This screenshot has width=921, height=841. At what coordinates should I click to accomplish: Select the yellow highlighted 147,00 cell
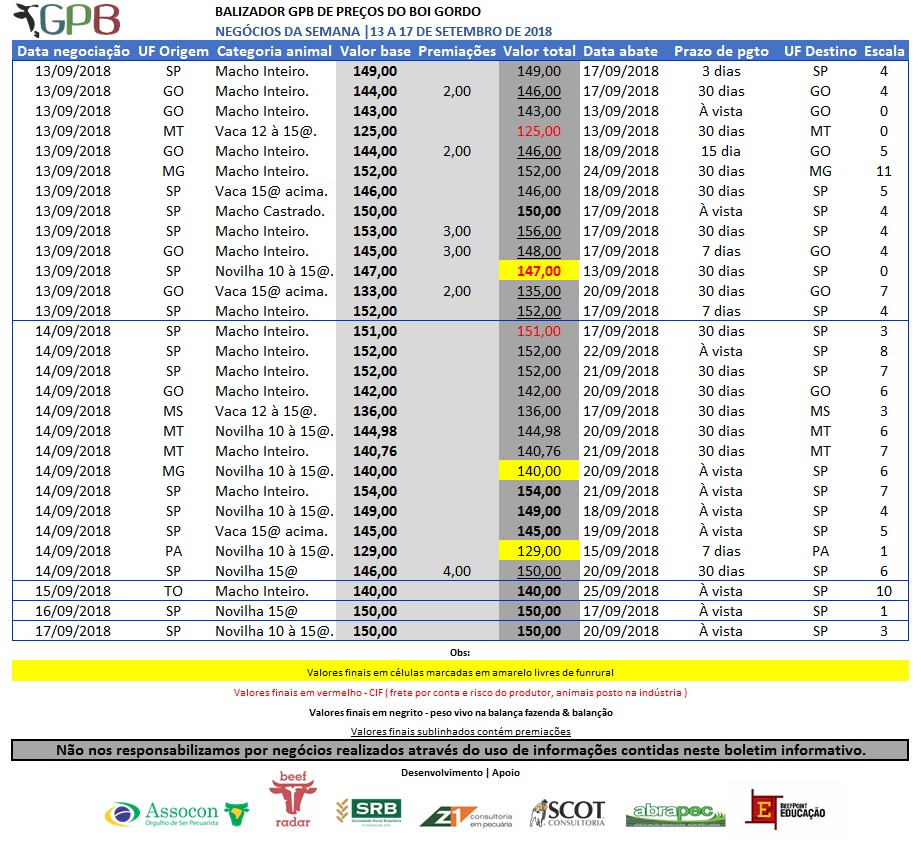click(538, 271)
